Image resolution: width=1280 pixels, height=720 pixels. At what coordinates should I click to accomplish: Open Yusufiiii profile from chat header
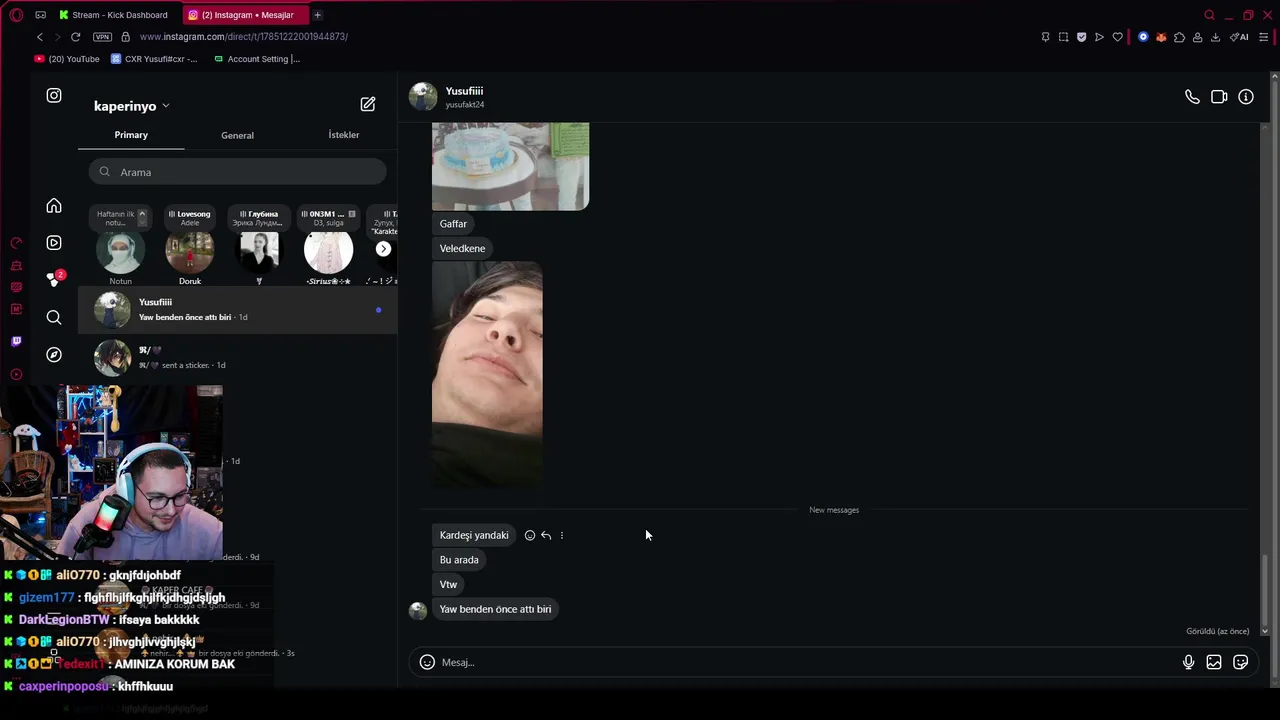click(447, 97)
